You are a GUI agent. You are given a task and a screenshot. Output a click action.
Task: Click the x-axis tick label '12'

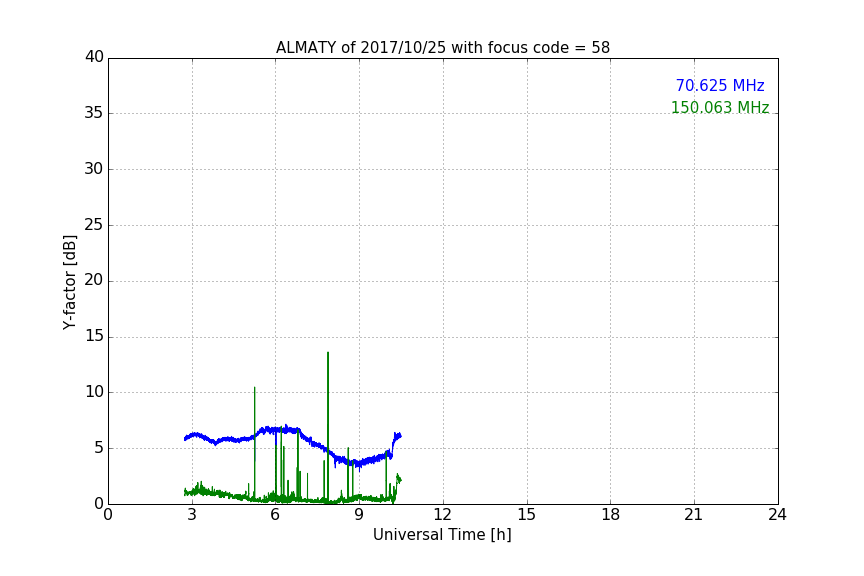(x=443, y=515)
